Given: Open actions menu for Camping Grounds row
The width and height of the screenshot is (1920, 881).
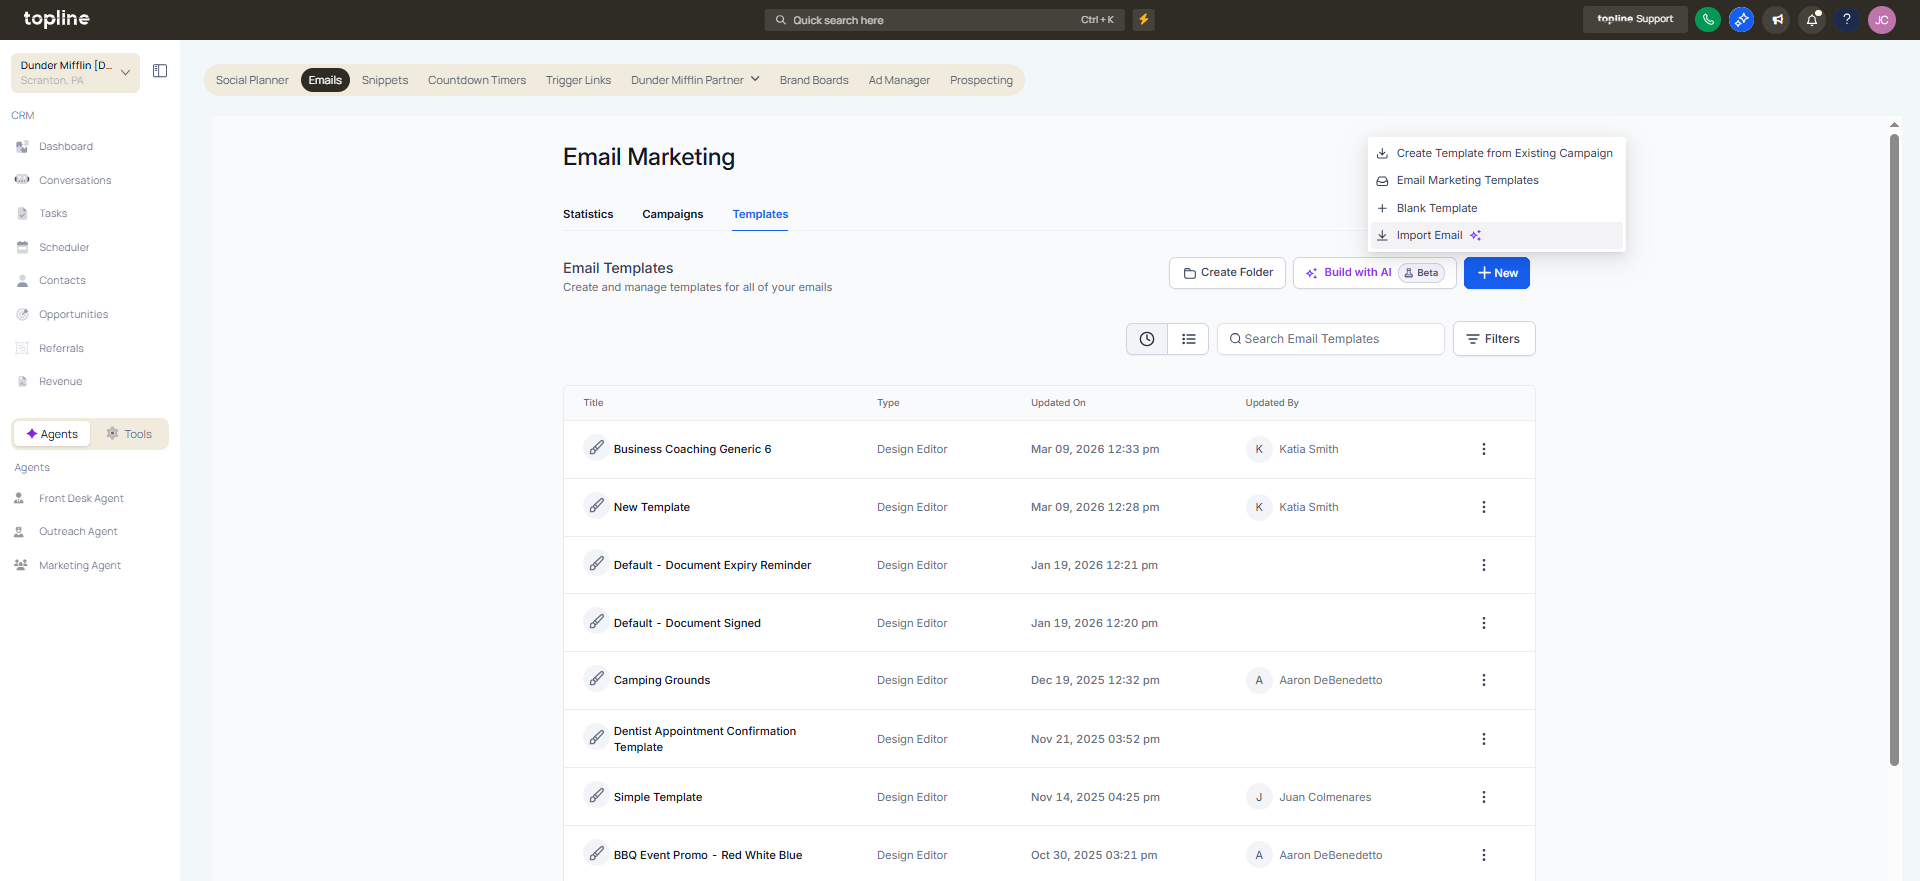Looking at the screenshot, I should pos(1484,681).
